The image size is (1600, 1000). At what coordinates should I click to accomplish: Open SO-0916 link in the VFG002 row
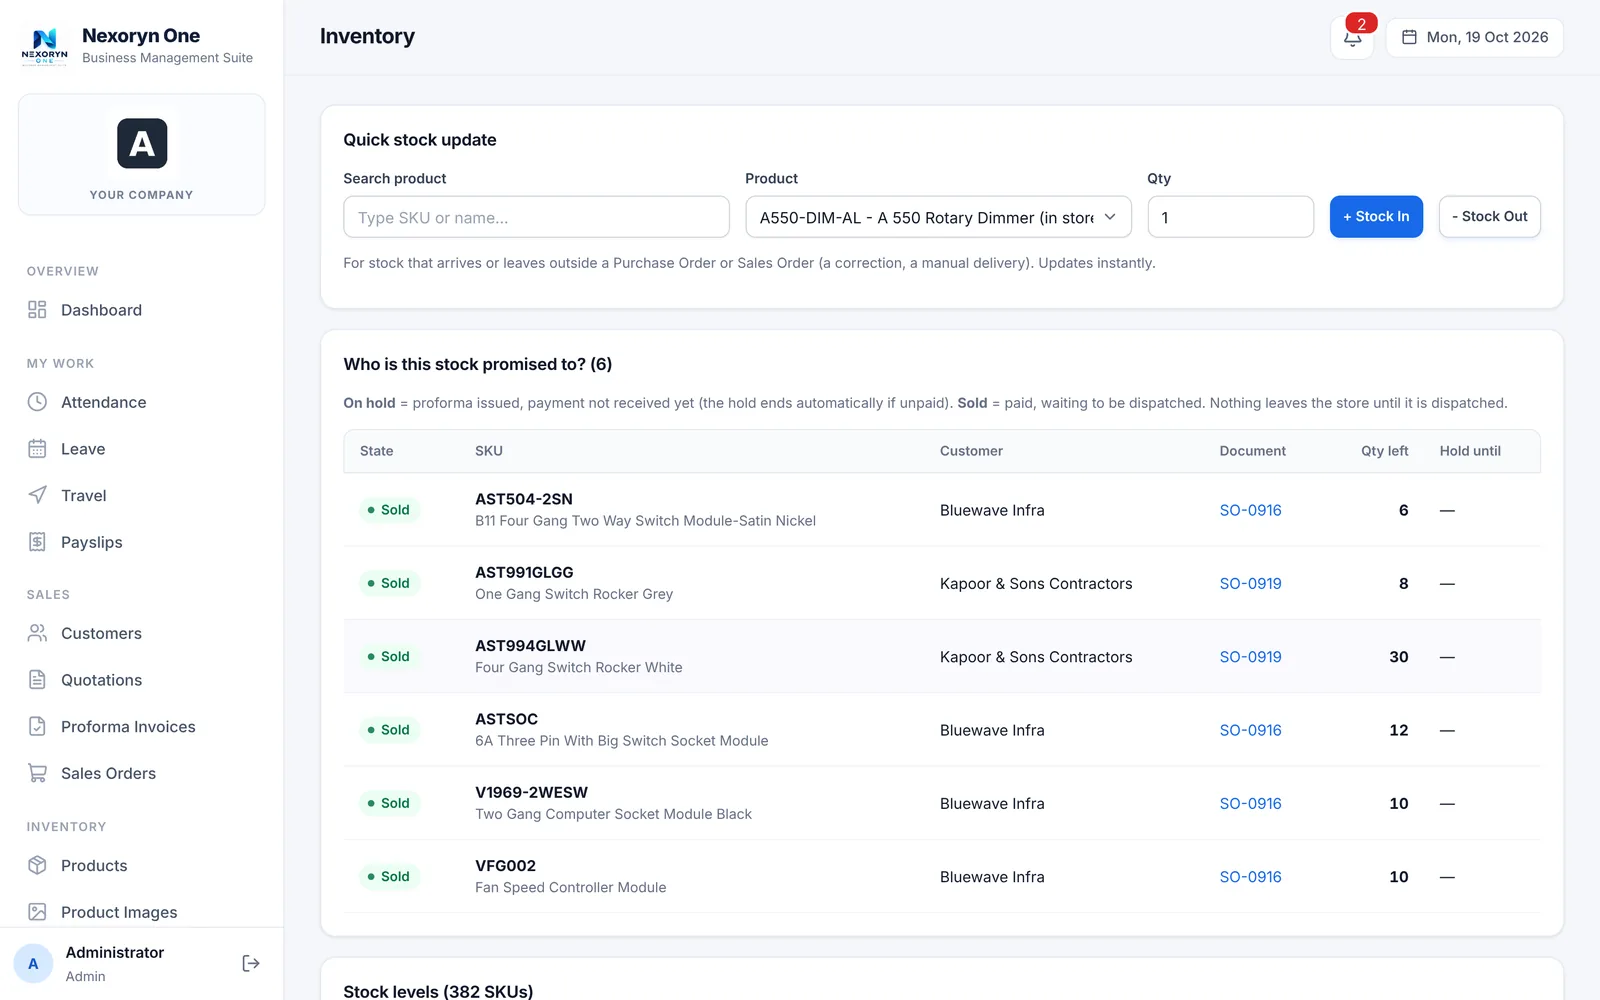[1250, 877]
